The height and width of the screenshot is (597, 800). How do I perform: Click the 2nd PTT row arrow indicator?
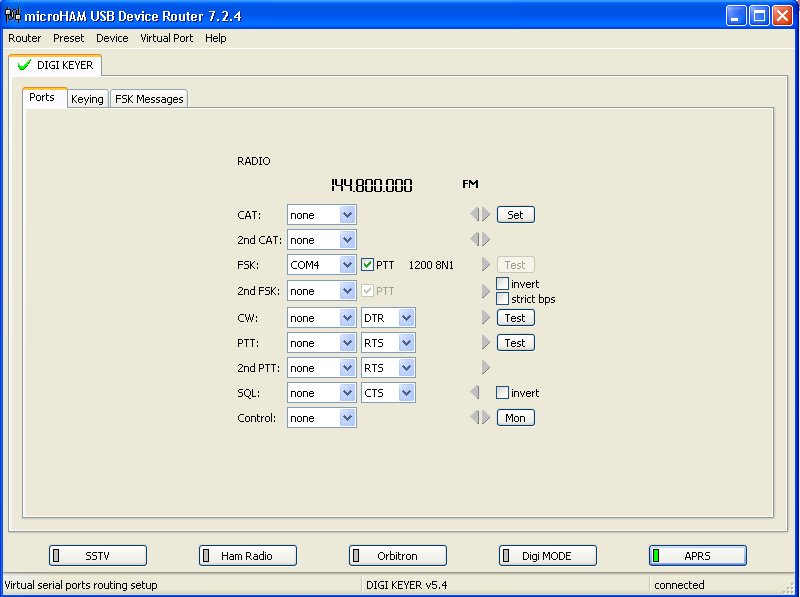click(486, 367)
